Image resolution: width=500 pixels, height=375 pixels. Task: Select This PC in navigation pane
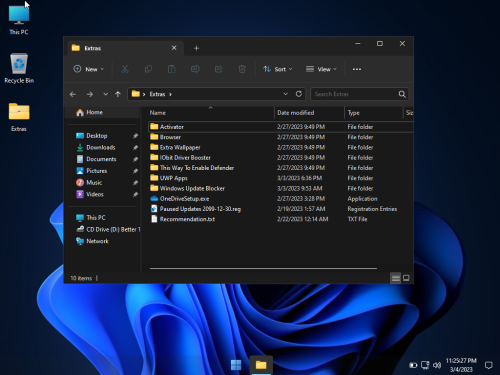91,218
